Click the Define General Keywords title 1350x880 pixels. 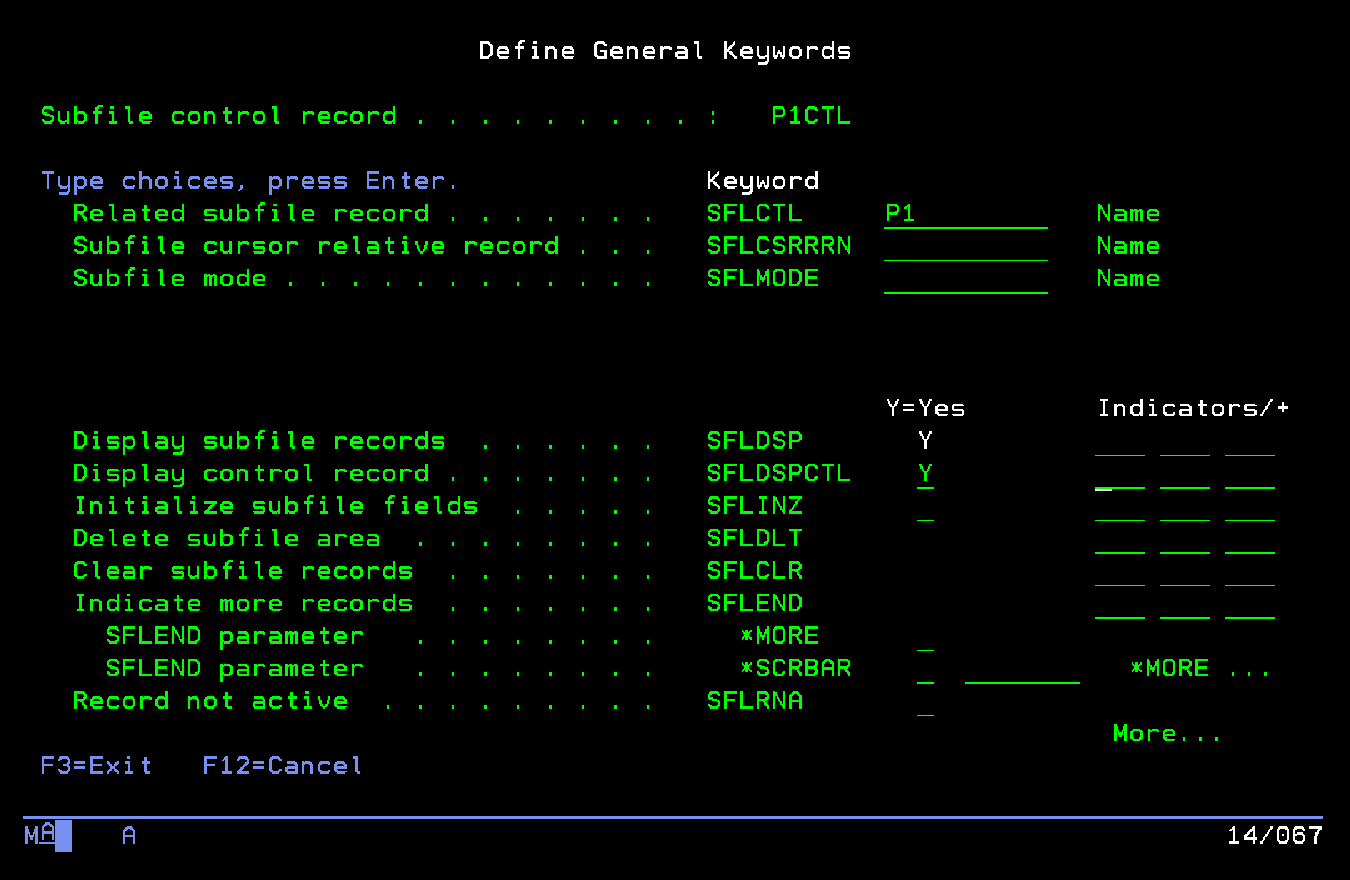[665, 50]
